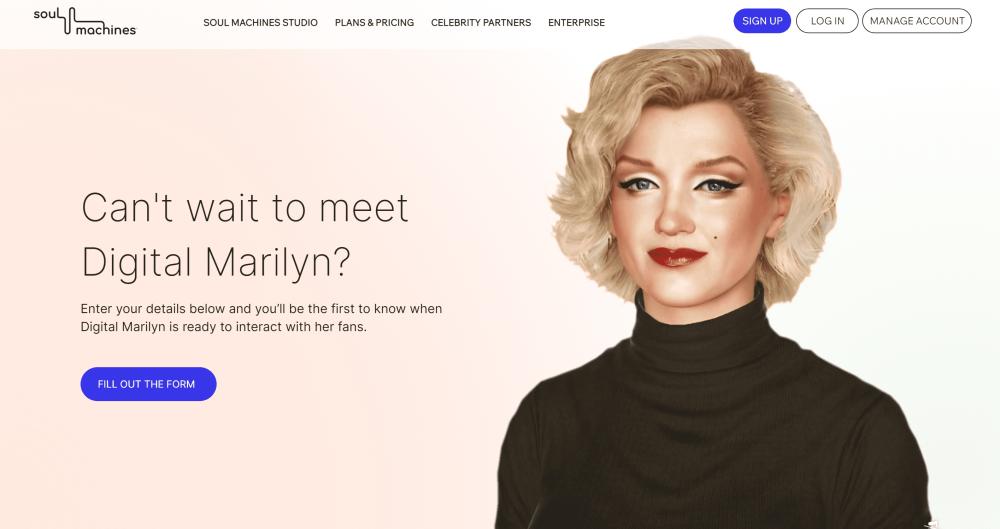Go to Plans & Pricing

click(374, 22)
